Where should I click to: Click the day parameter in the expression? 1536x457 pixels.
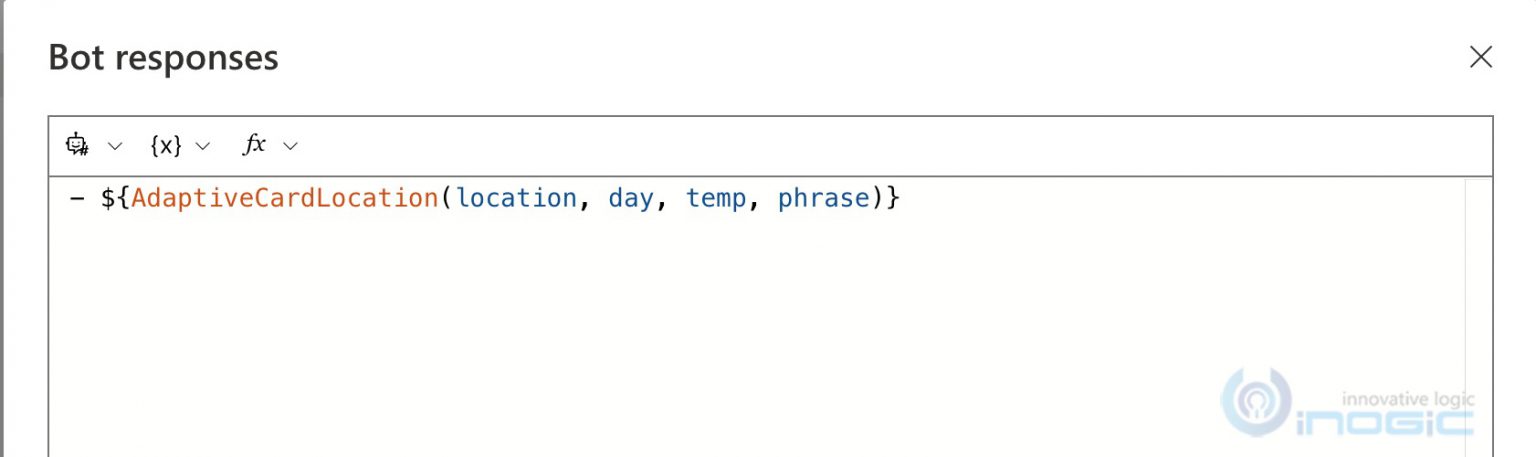pyautogui.click(x=630, y=198)
